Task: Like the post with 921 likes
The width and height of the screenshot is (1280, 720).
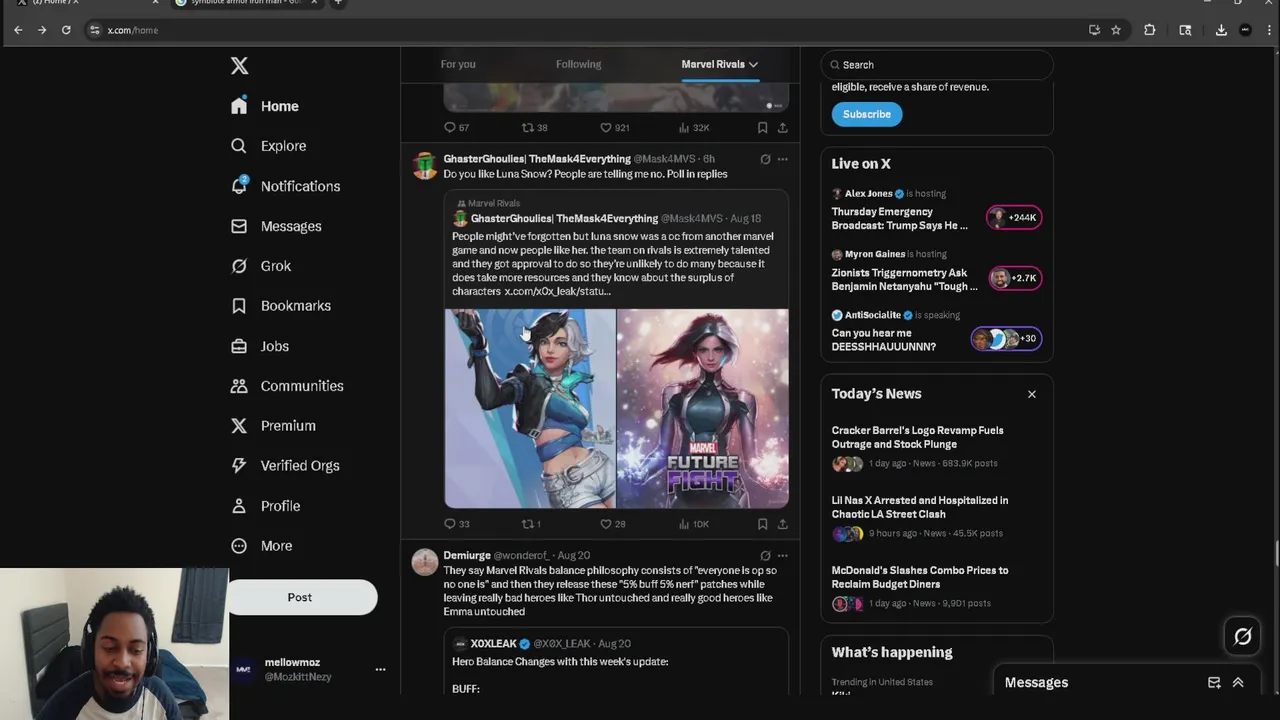Action: point(614,128)
